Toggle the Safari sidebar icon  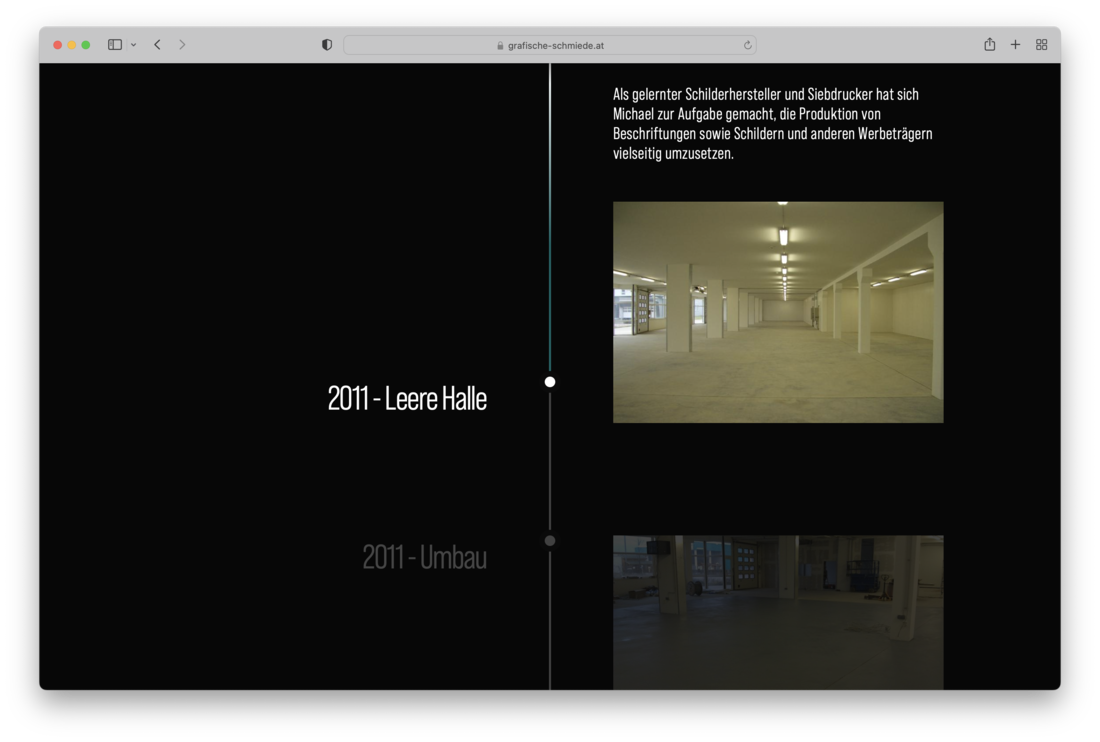[x=115, y=45]
